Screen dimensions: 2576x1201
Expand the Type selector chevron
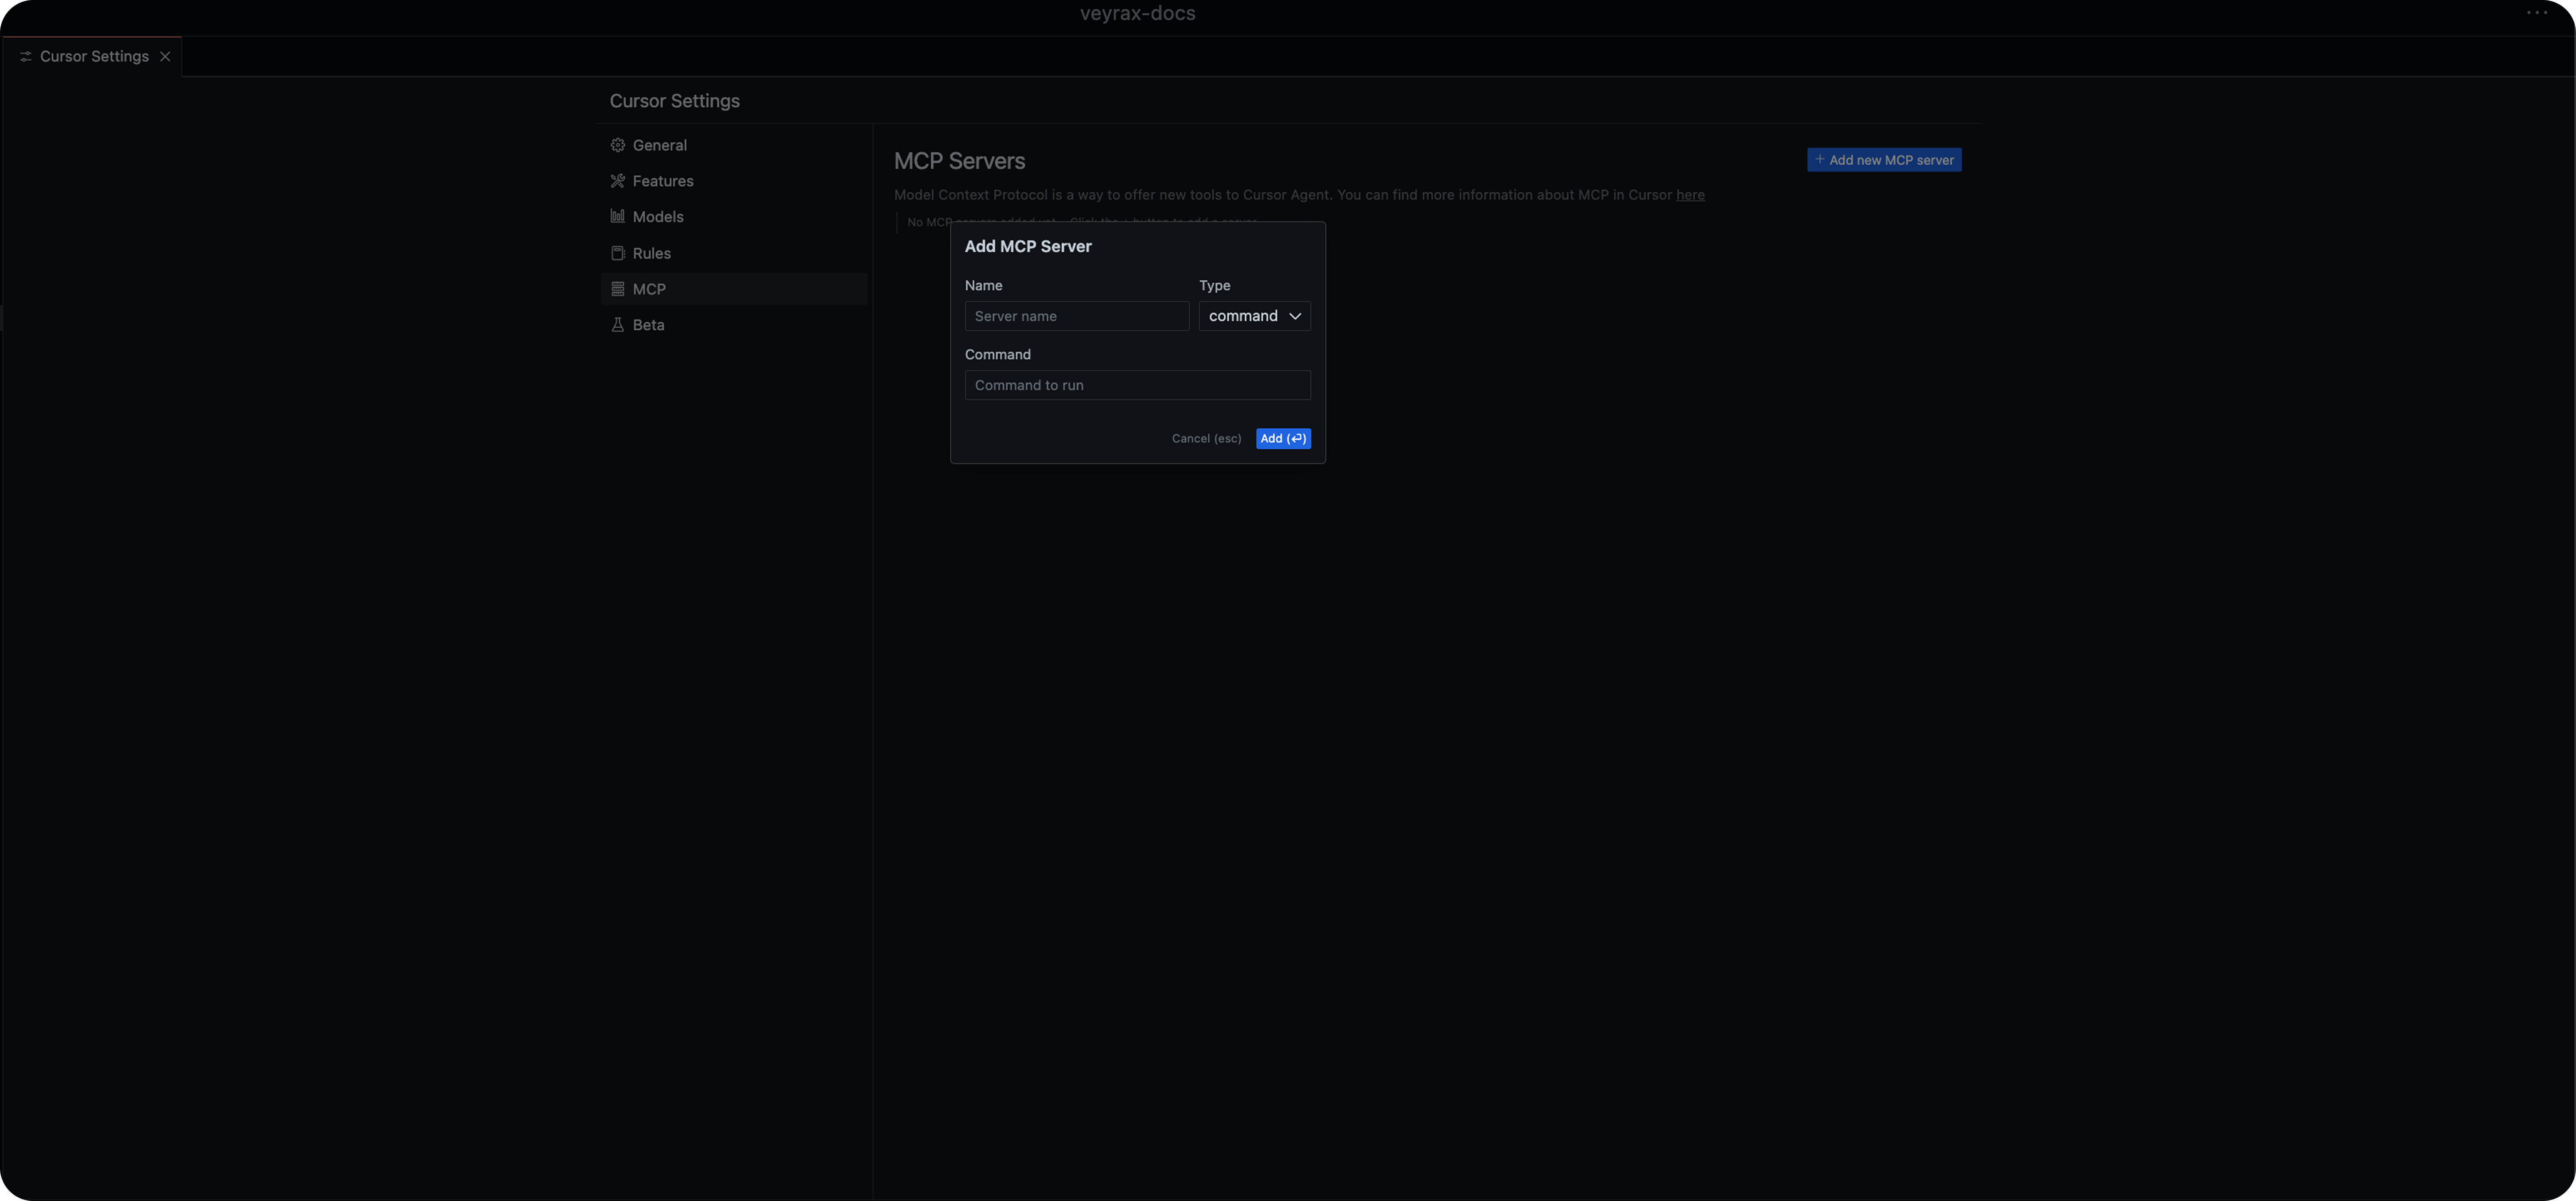tap(1296, 316)
